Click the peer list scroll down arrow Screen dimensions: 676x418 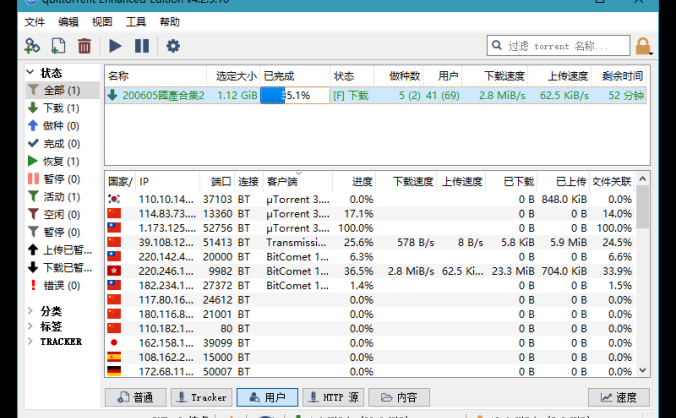[x=642, y=370]
